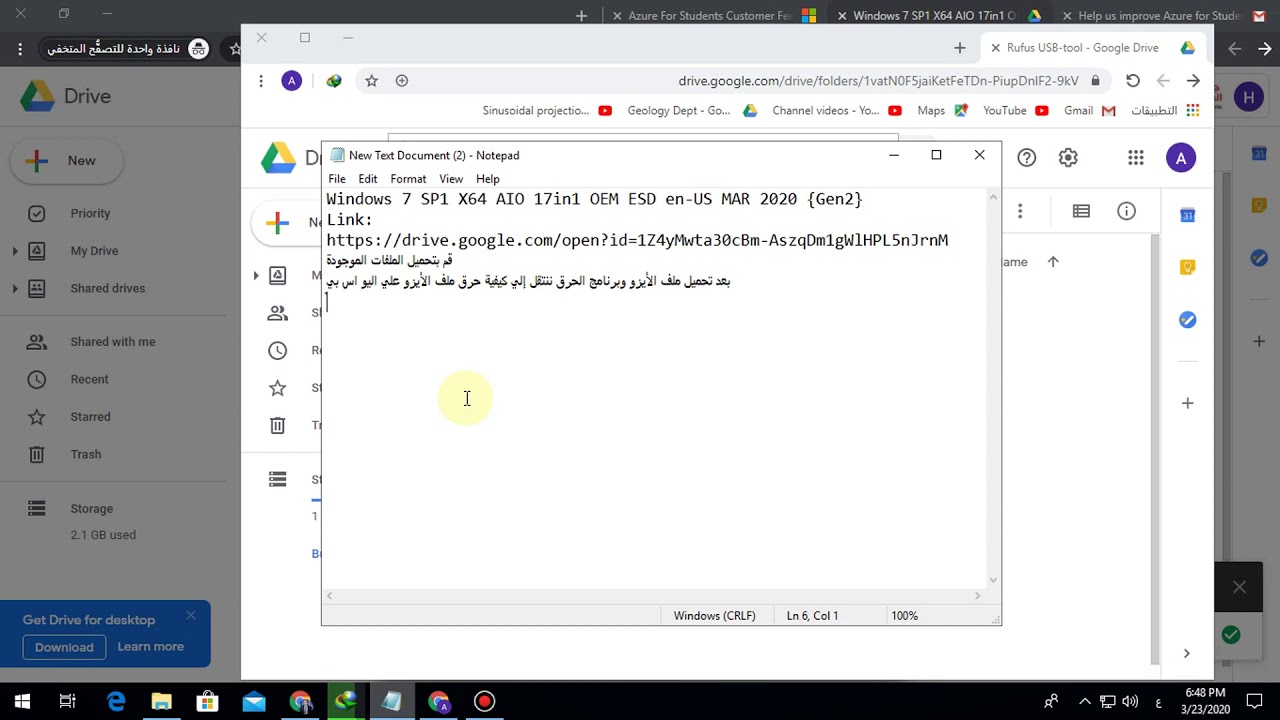This screenshot has height=720, width=1280.
Task: Switch Drive to list layout icon
Action: pyautogui.click(x=1081, y=211)
